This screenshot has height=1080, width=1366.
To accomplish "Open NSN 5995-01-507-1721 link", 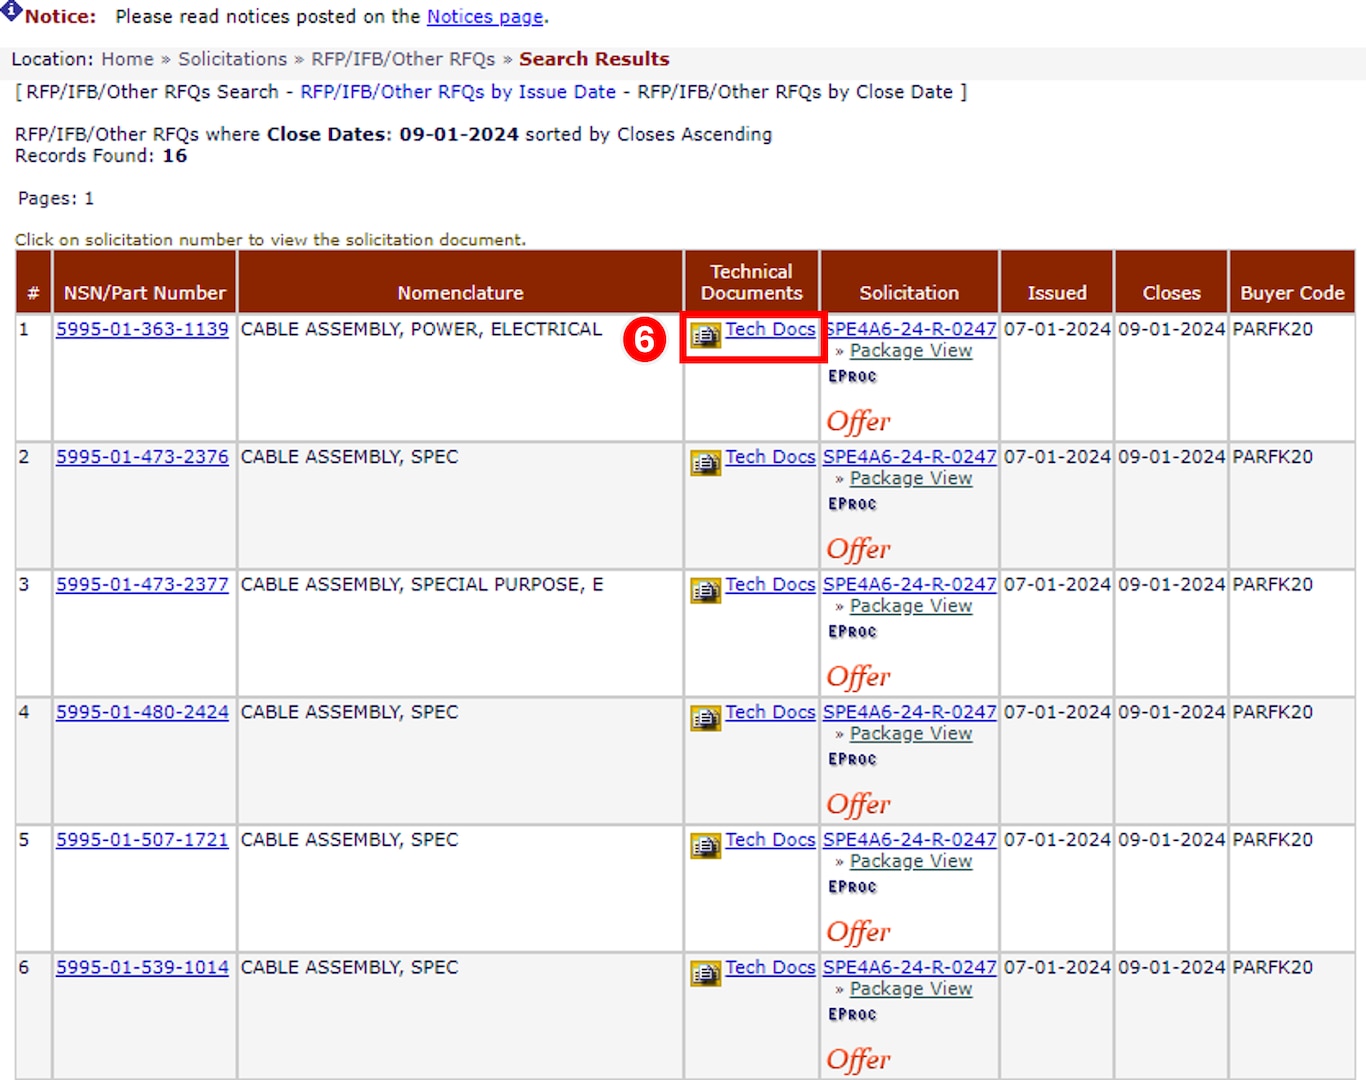I will pos(142,840).
